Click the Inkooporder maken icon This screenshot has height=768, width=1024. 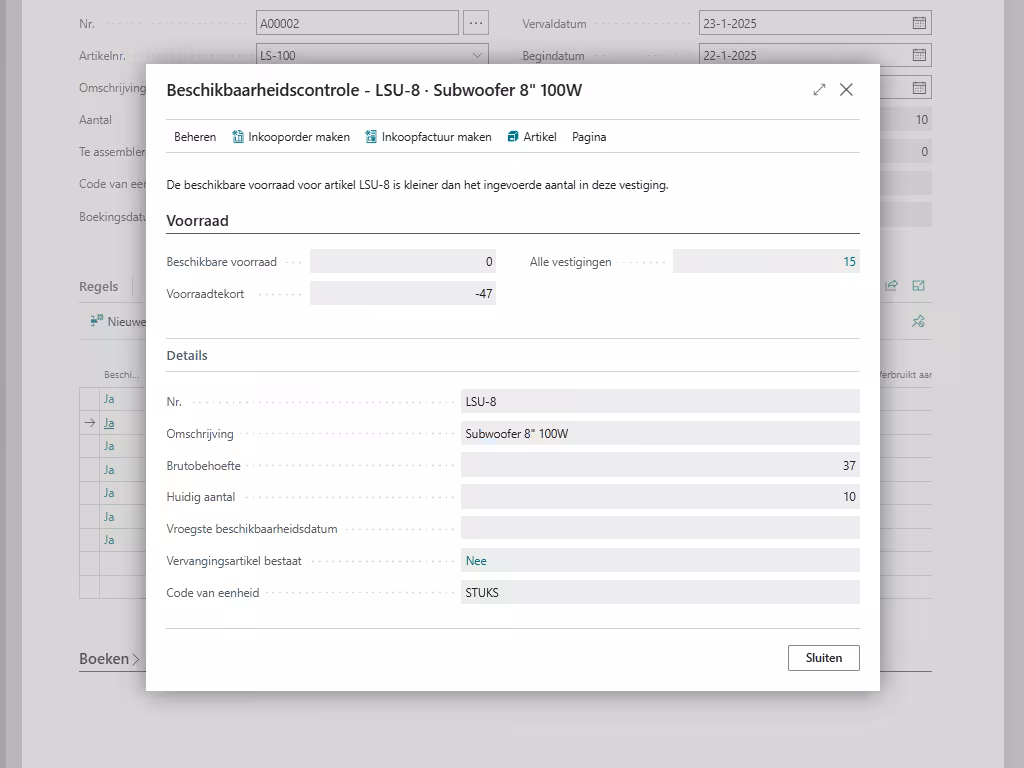click(x=238, y=137)
